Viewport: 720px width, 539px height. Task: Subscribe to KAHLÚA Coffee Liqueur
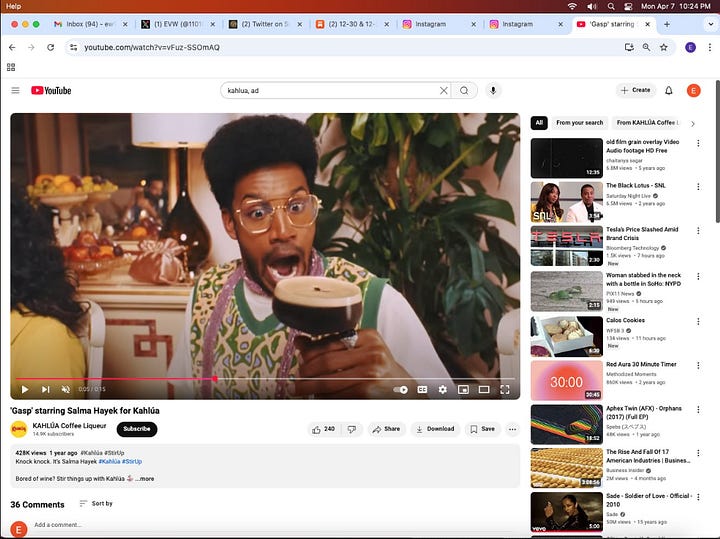pos(137,429)
